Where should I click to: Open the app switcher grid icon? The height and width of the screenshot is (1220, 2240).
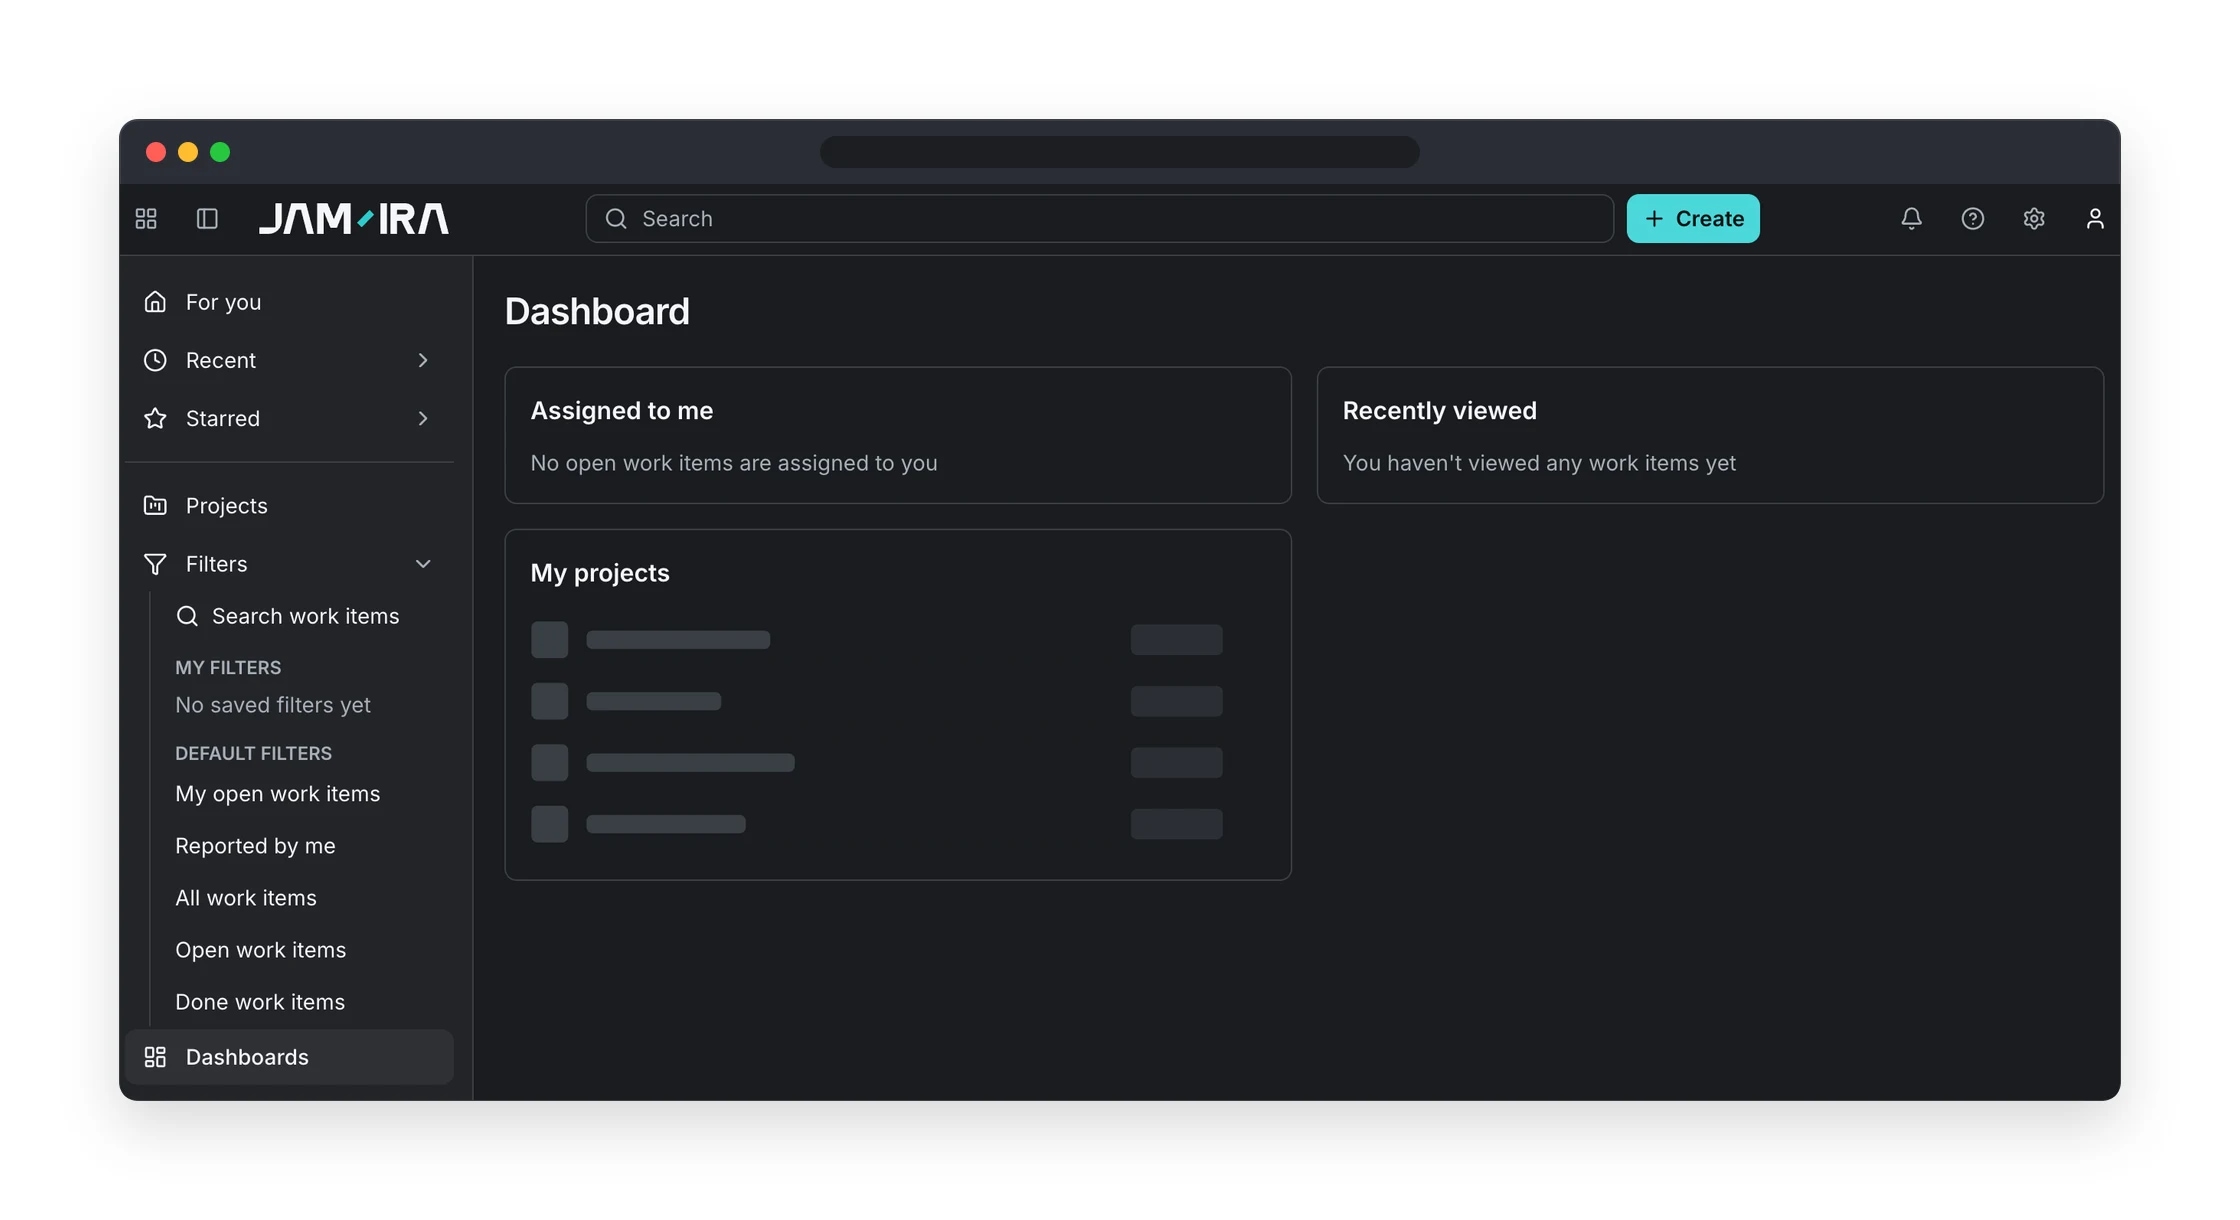[x=146, y=218]
